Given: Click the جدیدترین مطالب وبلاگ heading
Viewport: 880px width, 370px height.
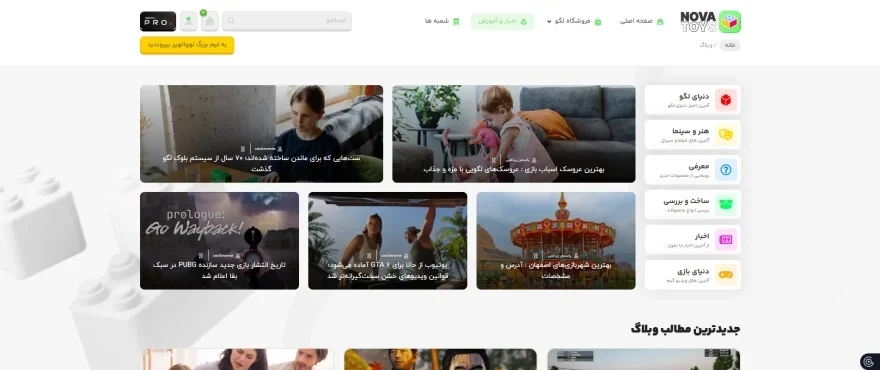Looking at the screenshot, I should [x=685, y=329].
